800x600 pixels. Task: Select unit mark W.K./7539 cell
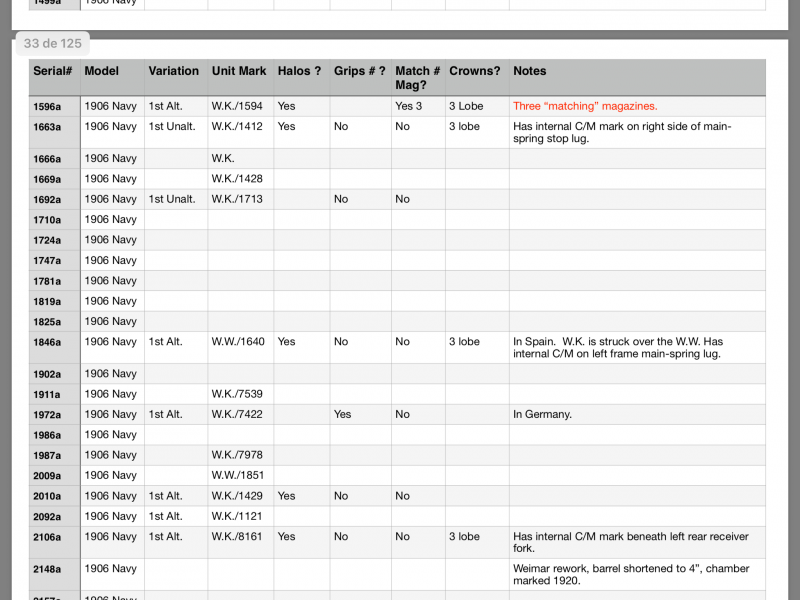click(238, 394)
